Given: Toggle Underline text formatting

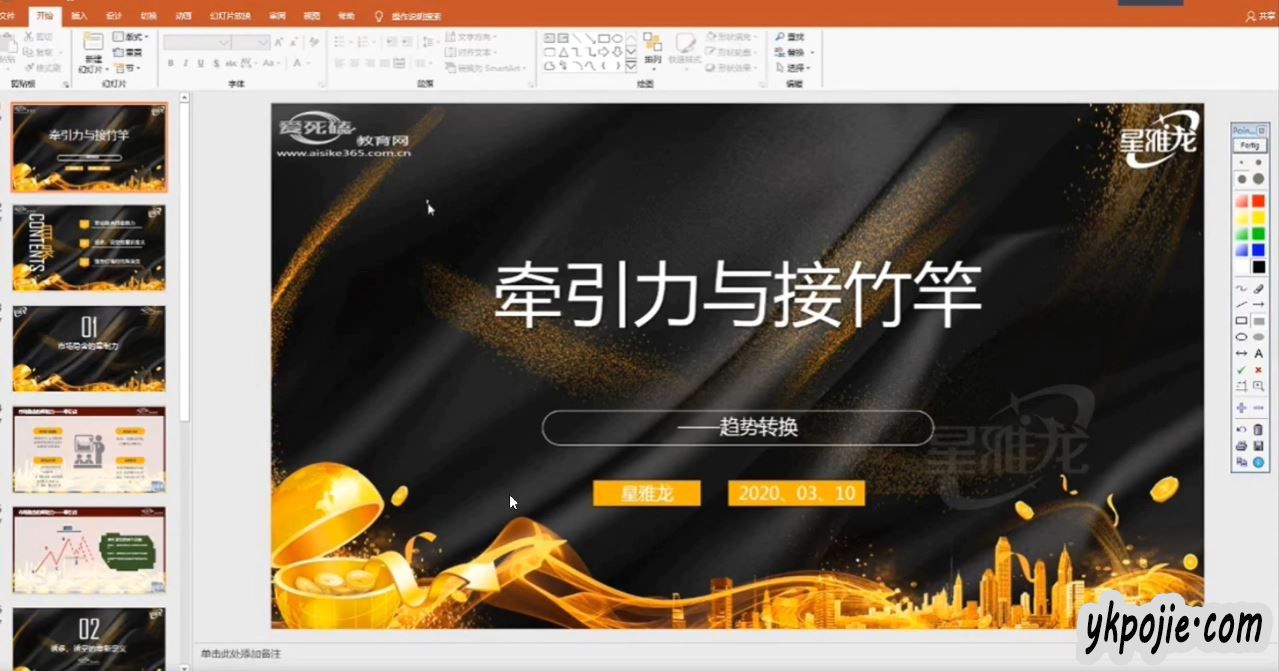Looking at the screenshot, I should [201, 63].
